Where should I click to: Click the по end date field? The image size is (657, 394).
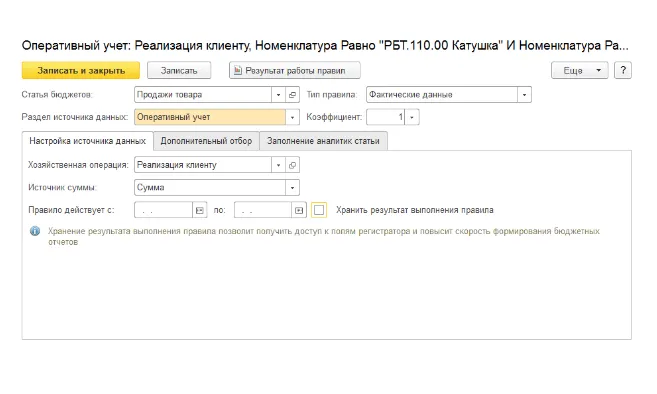[x=263, y=210]
